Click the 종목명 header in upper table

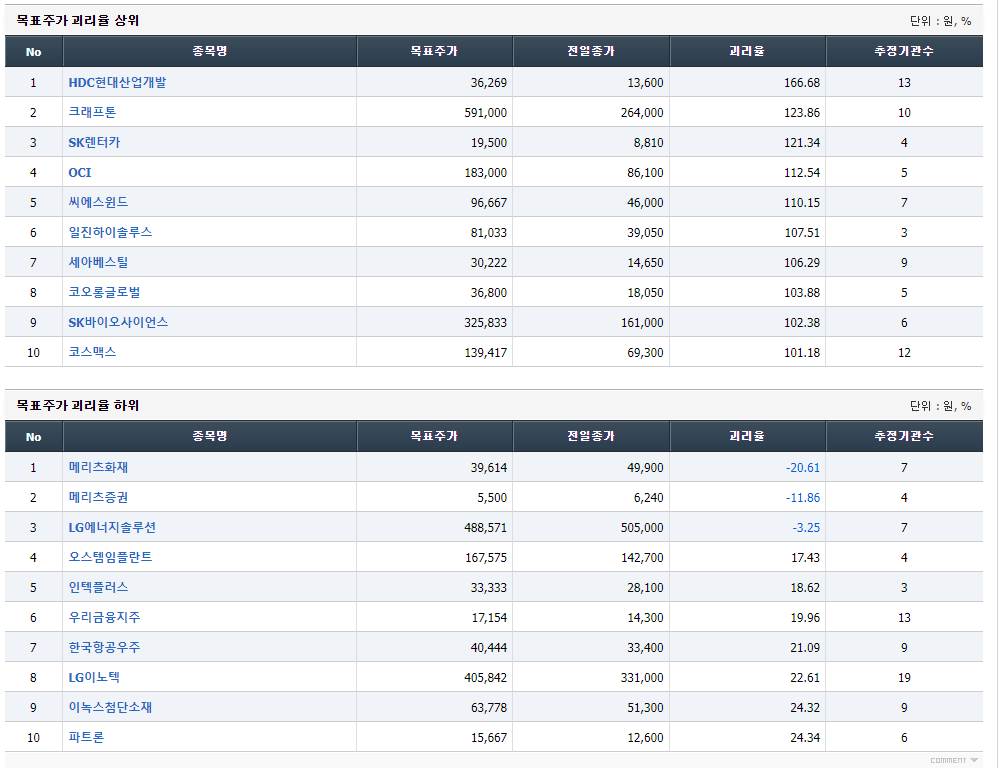click(210, 51)
